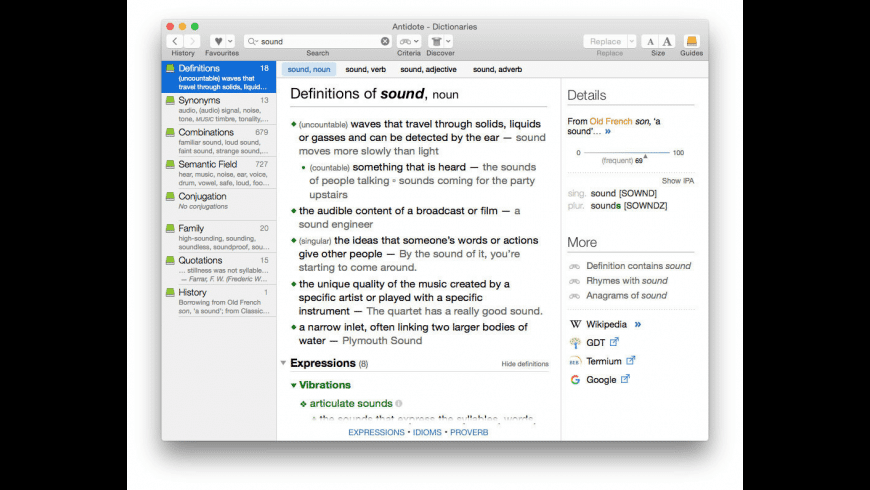The height and width of the screenshot is (490, 870).
Task: Jump to PROVERB section link
Action: [469, 432]
